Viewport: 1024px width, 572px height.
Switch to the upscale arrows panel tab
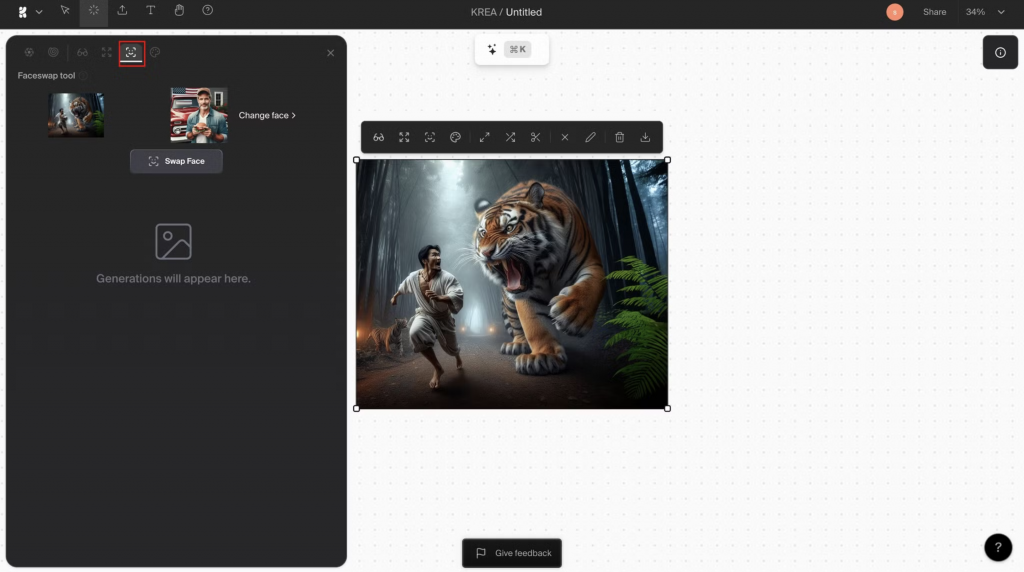coord(106,52)
